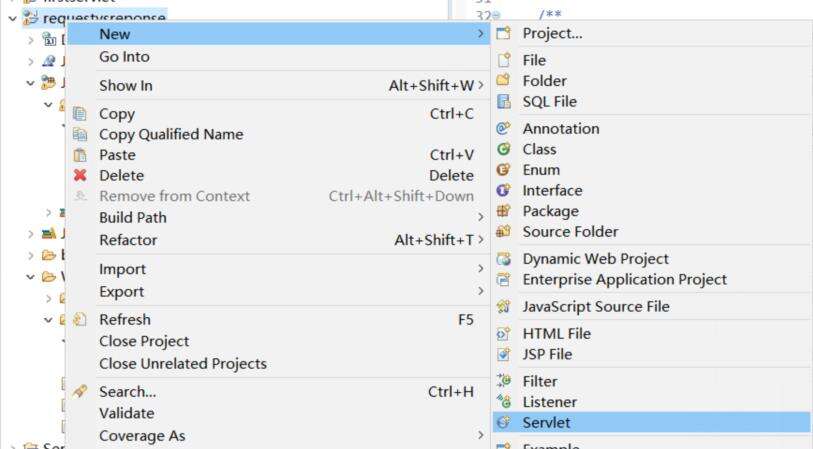813x449 pixels.
Task: Click the Package icon in submenu
Action: (503, 211)
